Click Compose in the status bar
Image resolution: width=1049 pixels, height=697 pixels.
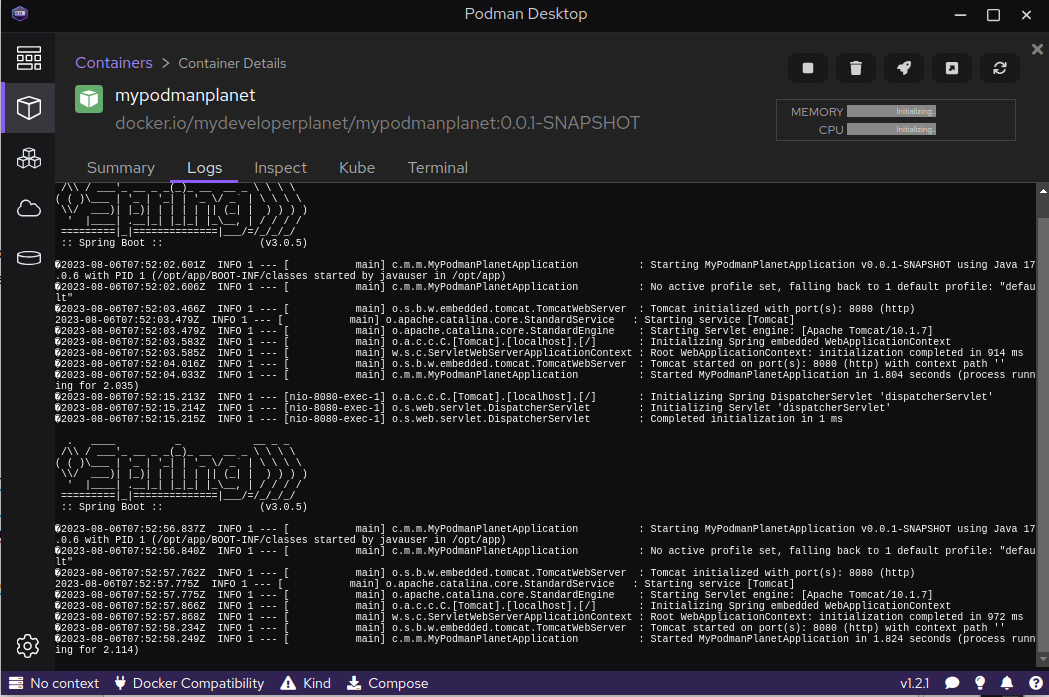coord(387,683)
